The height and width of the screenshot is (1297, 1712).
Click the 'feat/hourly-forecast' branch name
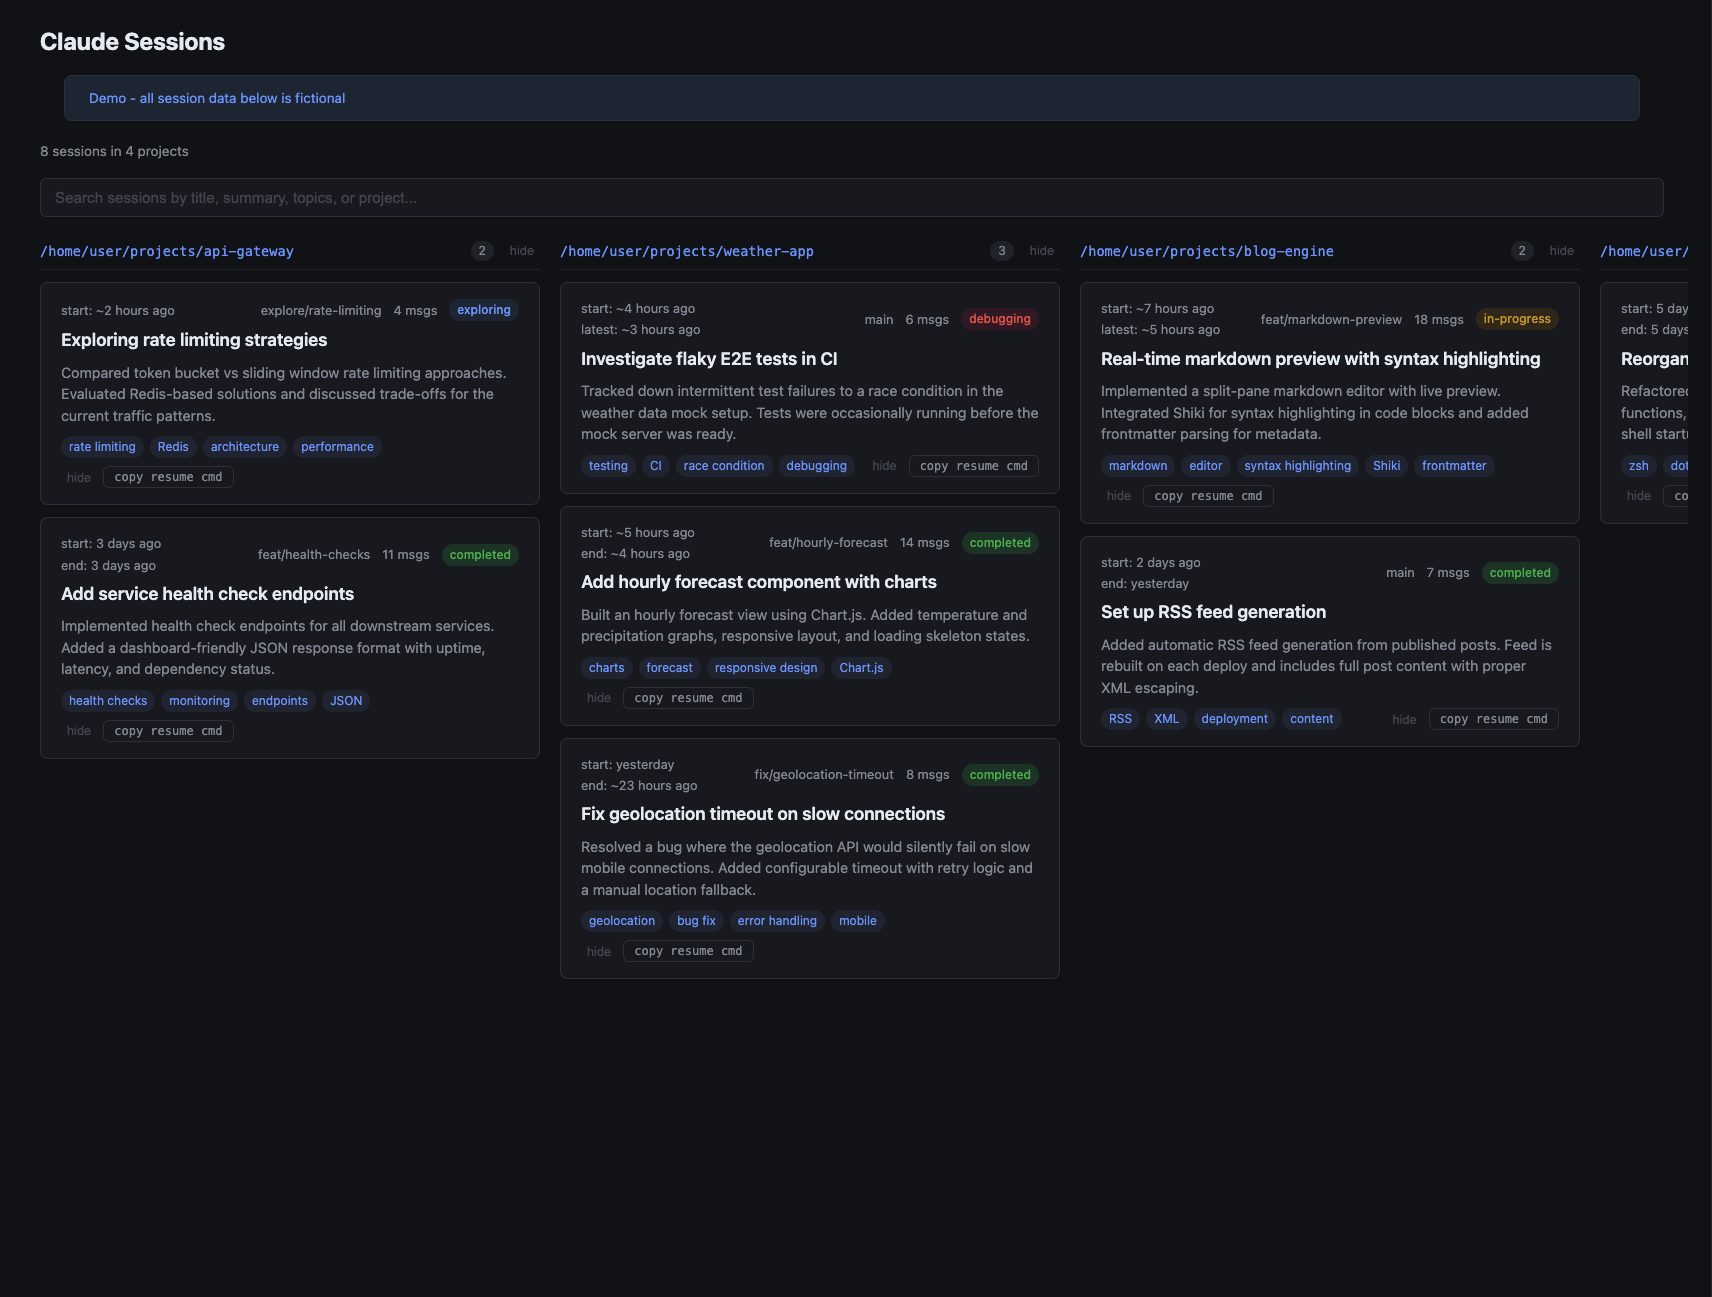pos(828,543)
